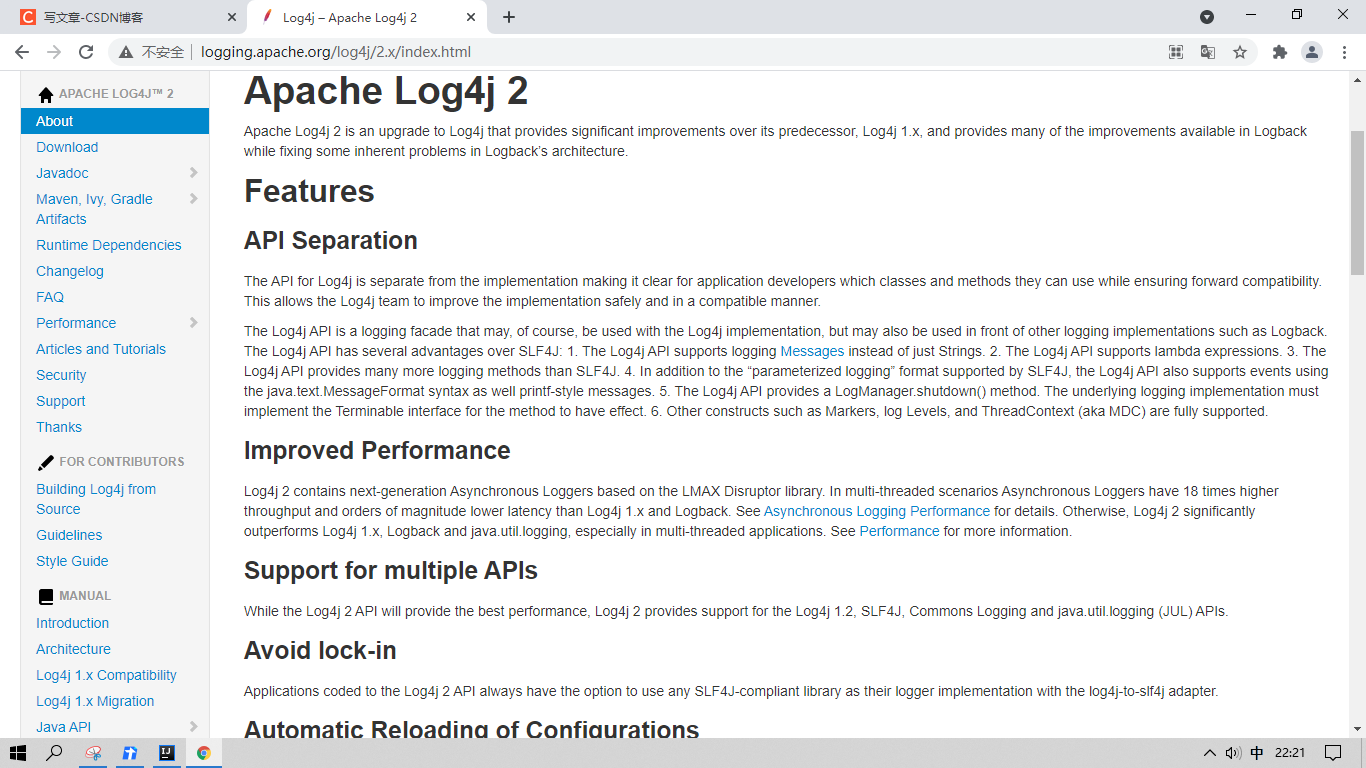1366x768 pixels.
Task: Click the home icon beside APACHE LOG4J 2
Action: pyautogui.click(x=45, y=92)
